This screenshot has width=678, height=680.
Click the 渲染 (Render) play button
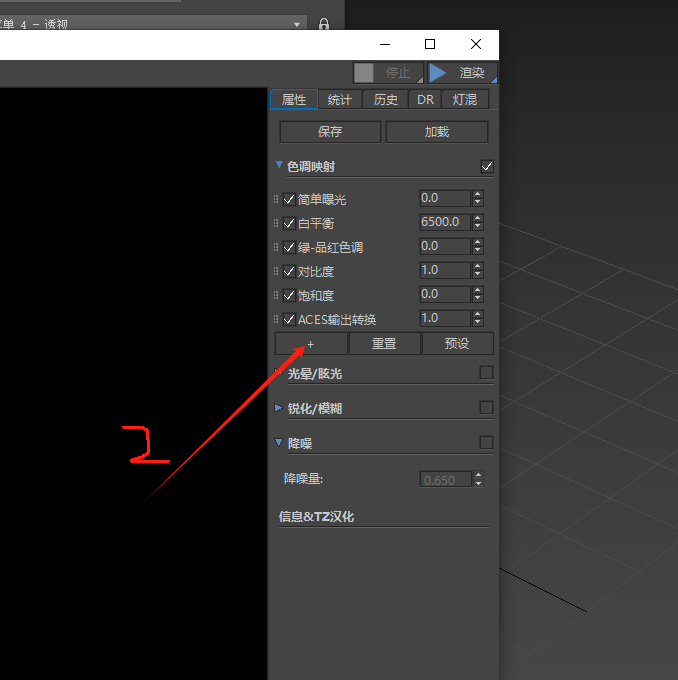(461, 73)
